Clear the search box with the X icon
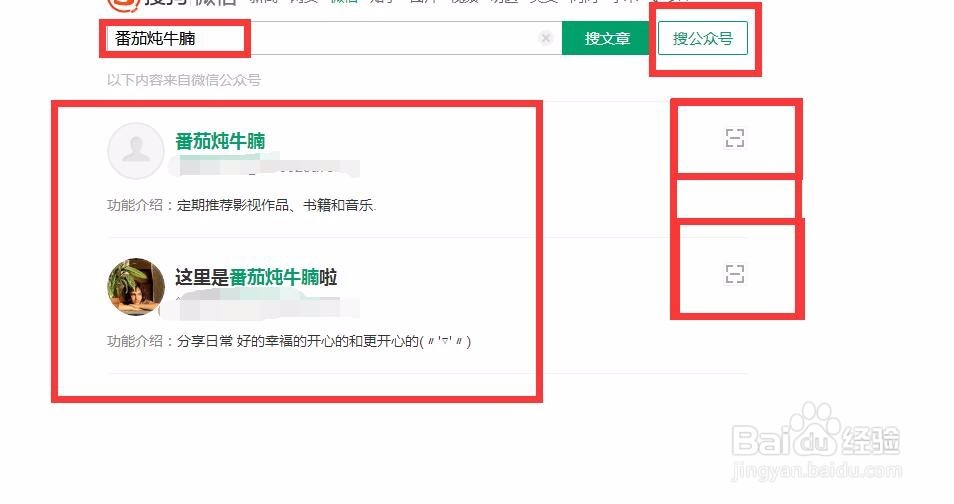This screenshot has height=504, width=954. pyautogui.click(x=546, y=38)
